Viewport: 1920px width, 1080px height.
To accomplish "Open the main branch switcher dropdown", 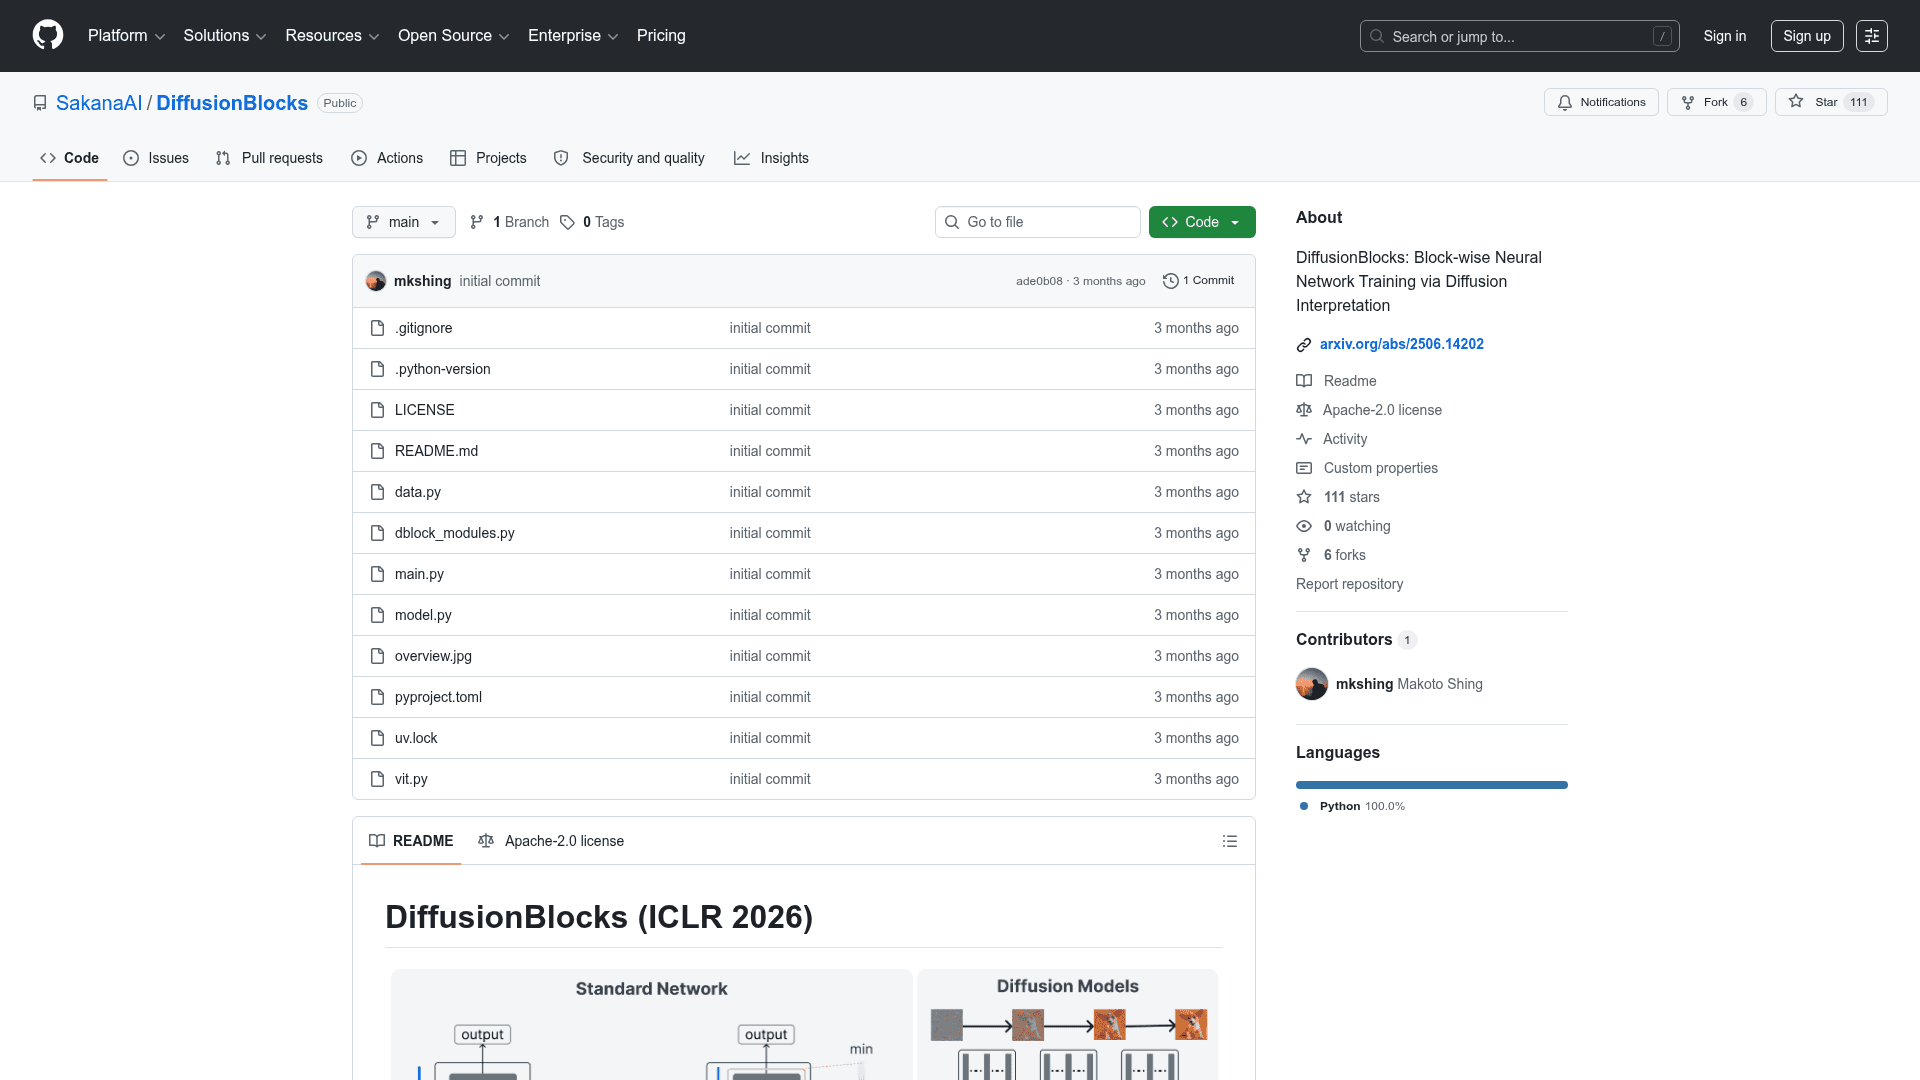I will [x=404, y=222].
